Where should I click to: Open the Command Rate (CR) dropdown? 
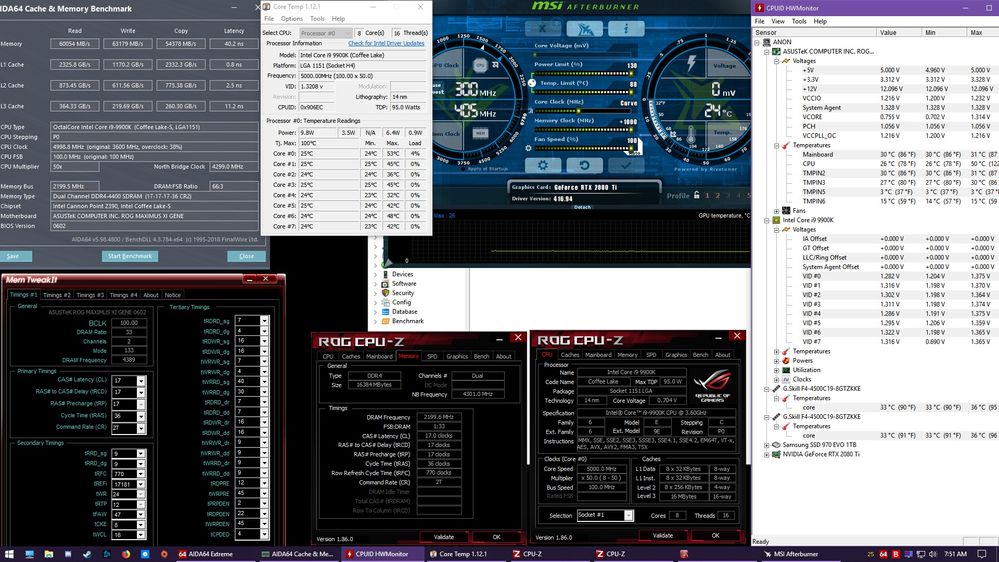pos(141,428)
